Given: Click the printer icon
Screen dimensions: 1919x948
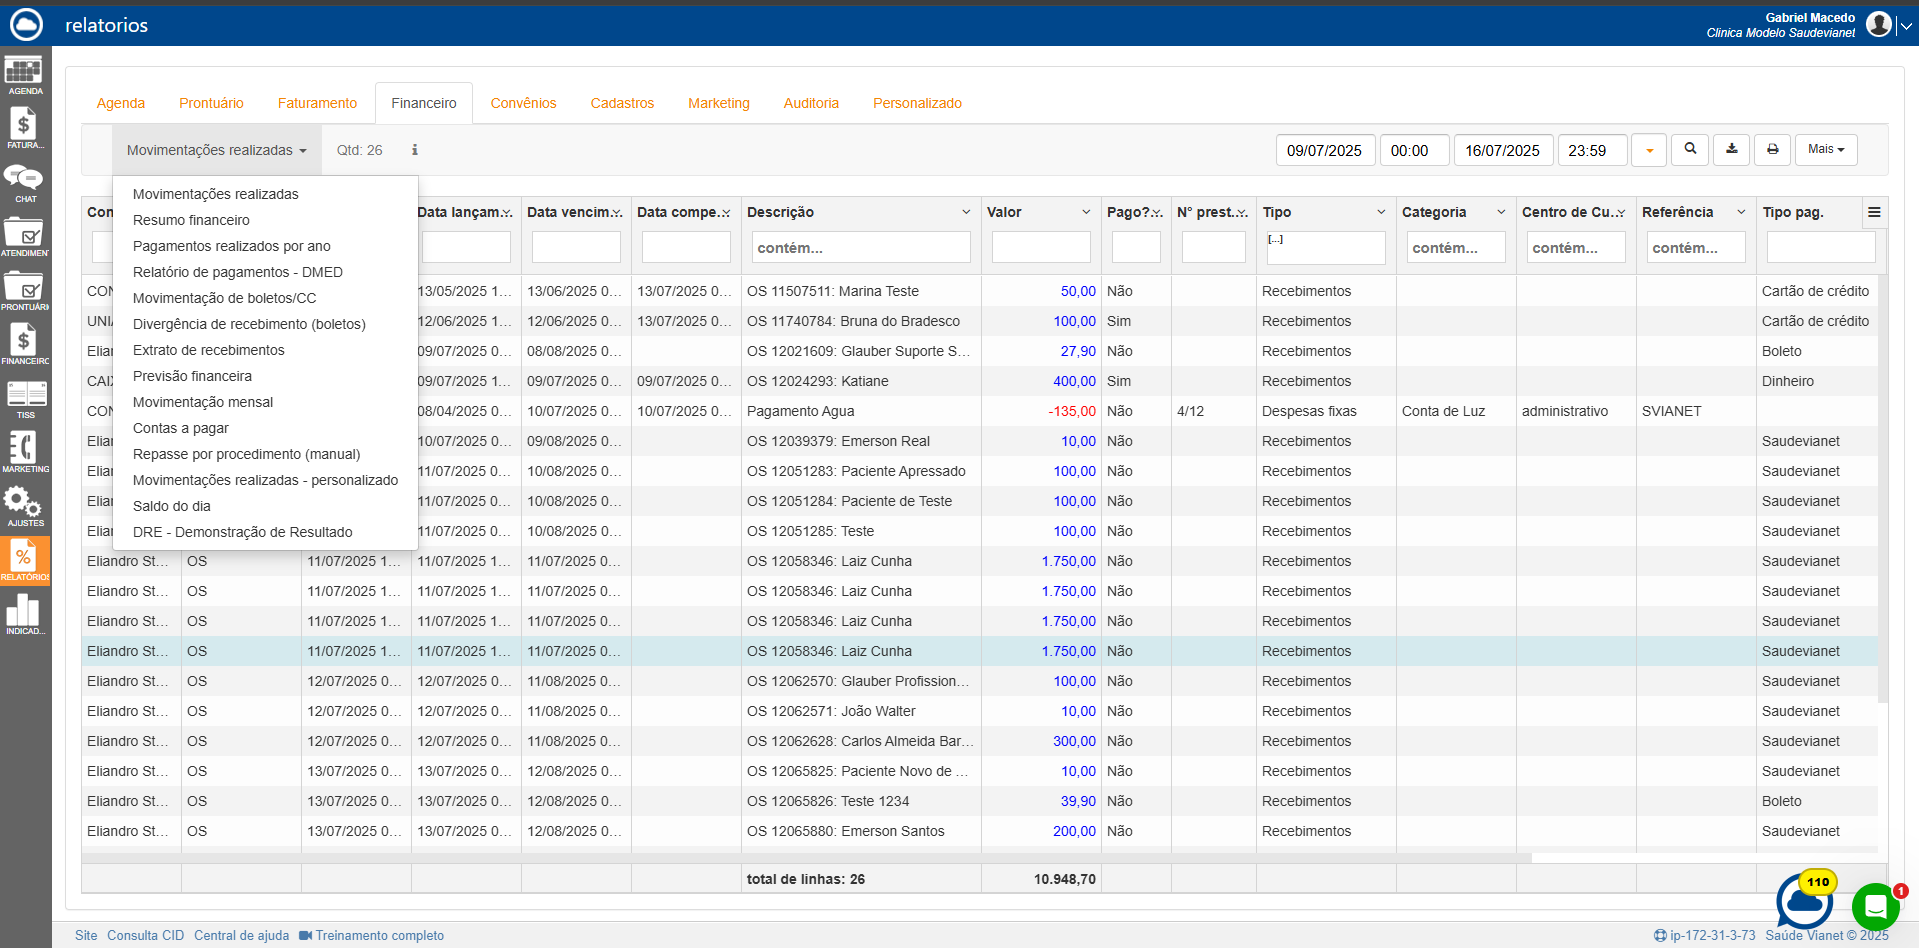Looking at the screenshot, I should tap(1772, 150).
